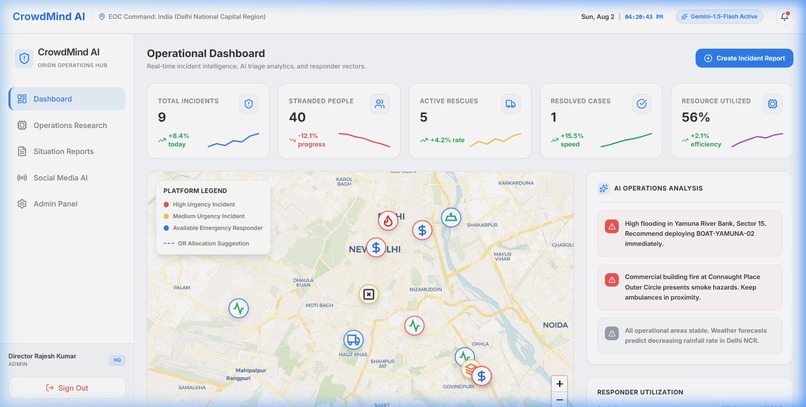Click the Stranded People red trend sparkline
This screenshot has width=806, height=407.
coord(364,140)
